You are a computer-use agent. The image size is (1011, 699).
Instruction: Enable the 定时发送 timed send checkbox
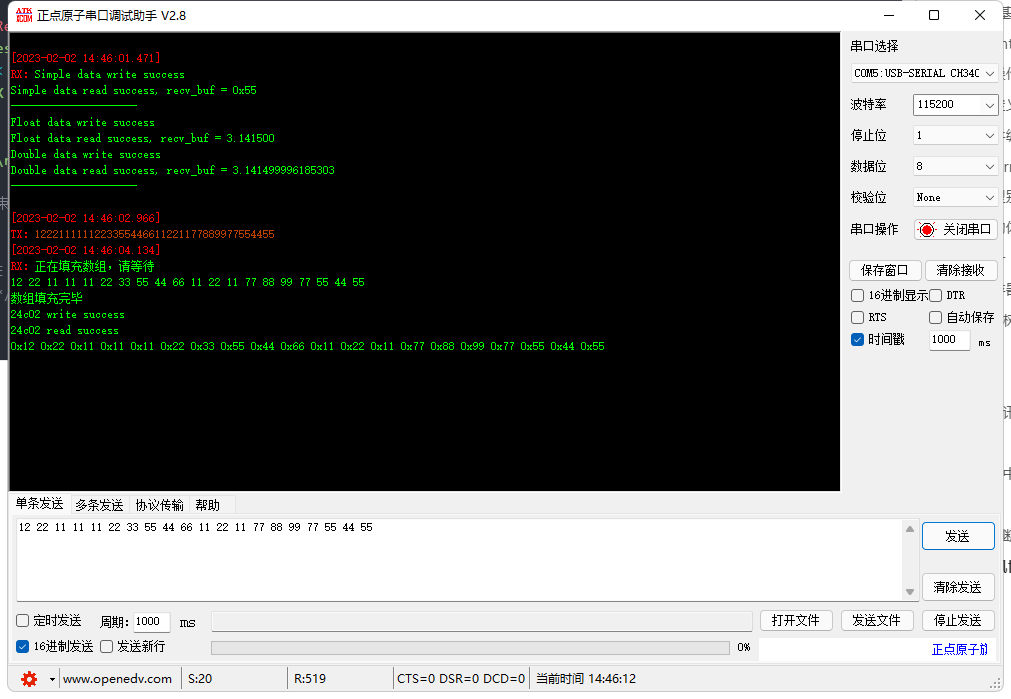(x=21, y=620)
